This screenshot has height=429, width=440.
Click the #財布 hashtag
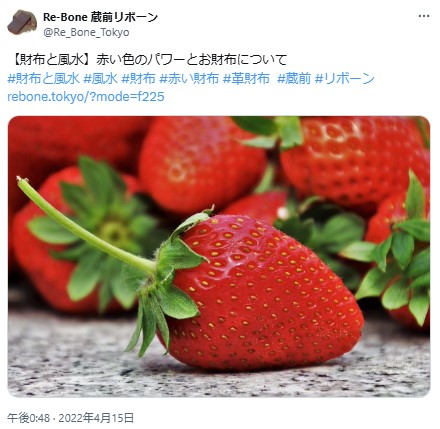pos(138,79)
